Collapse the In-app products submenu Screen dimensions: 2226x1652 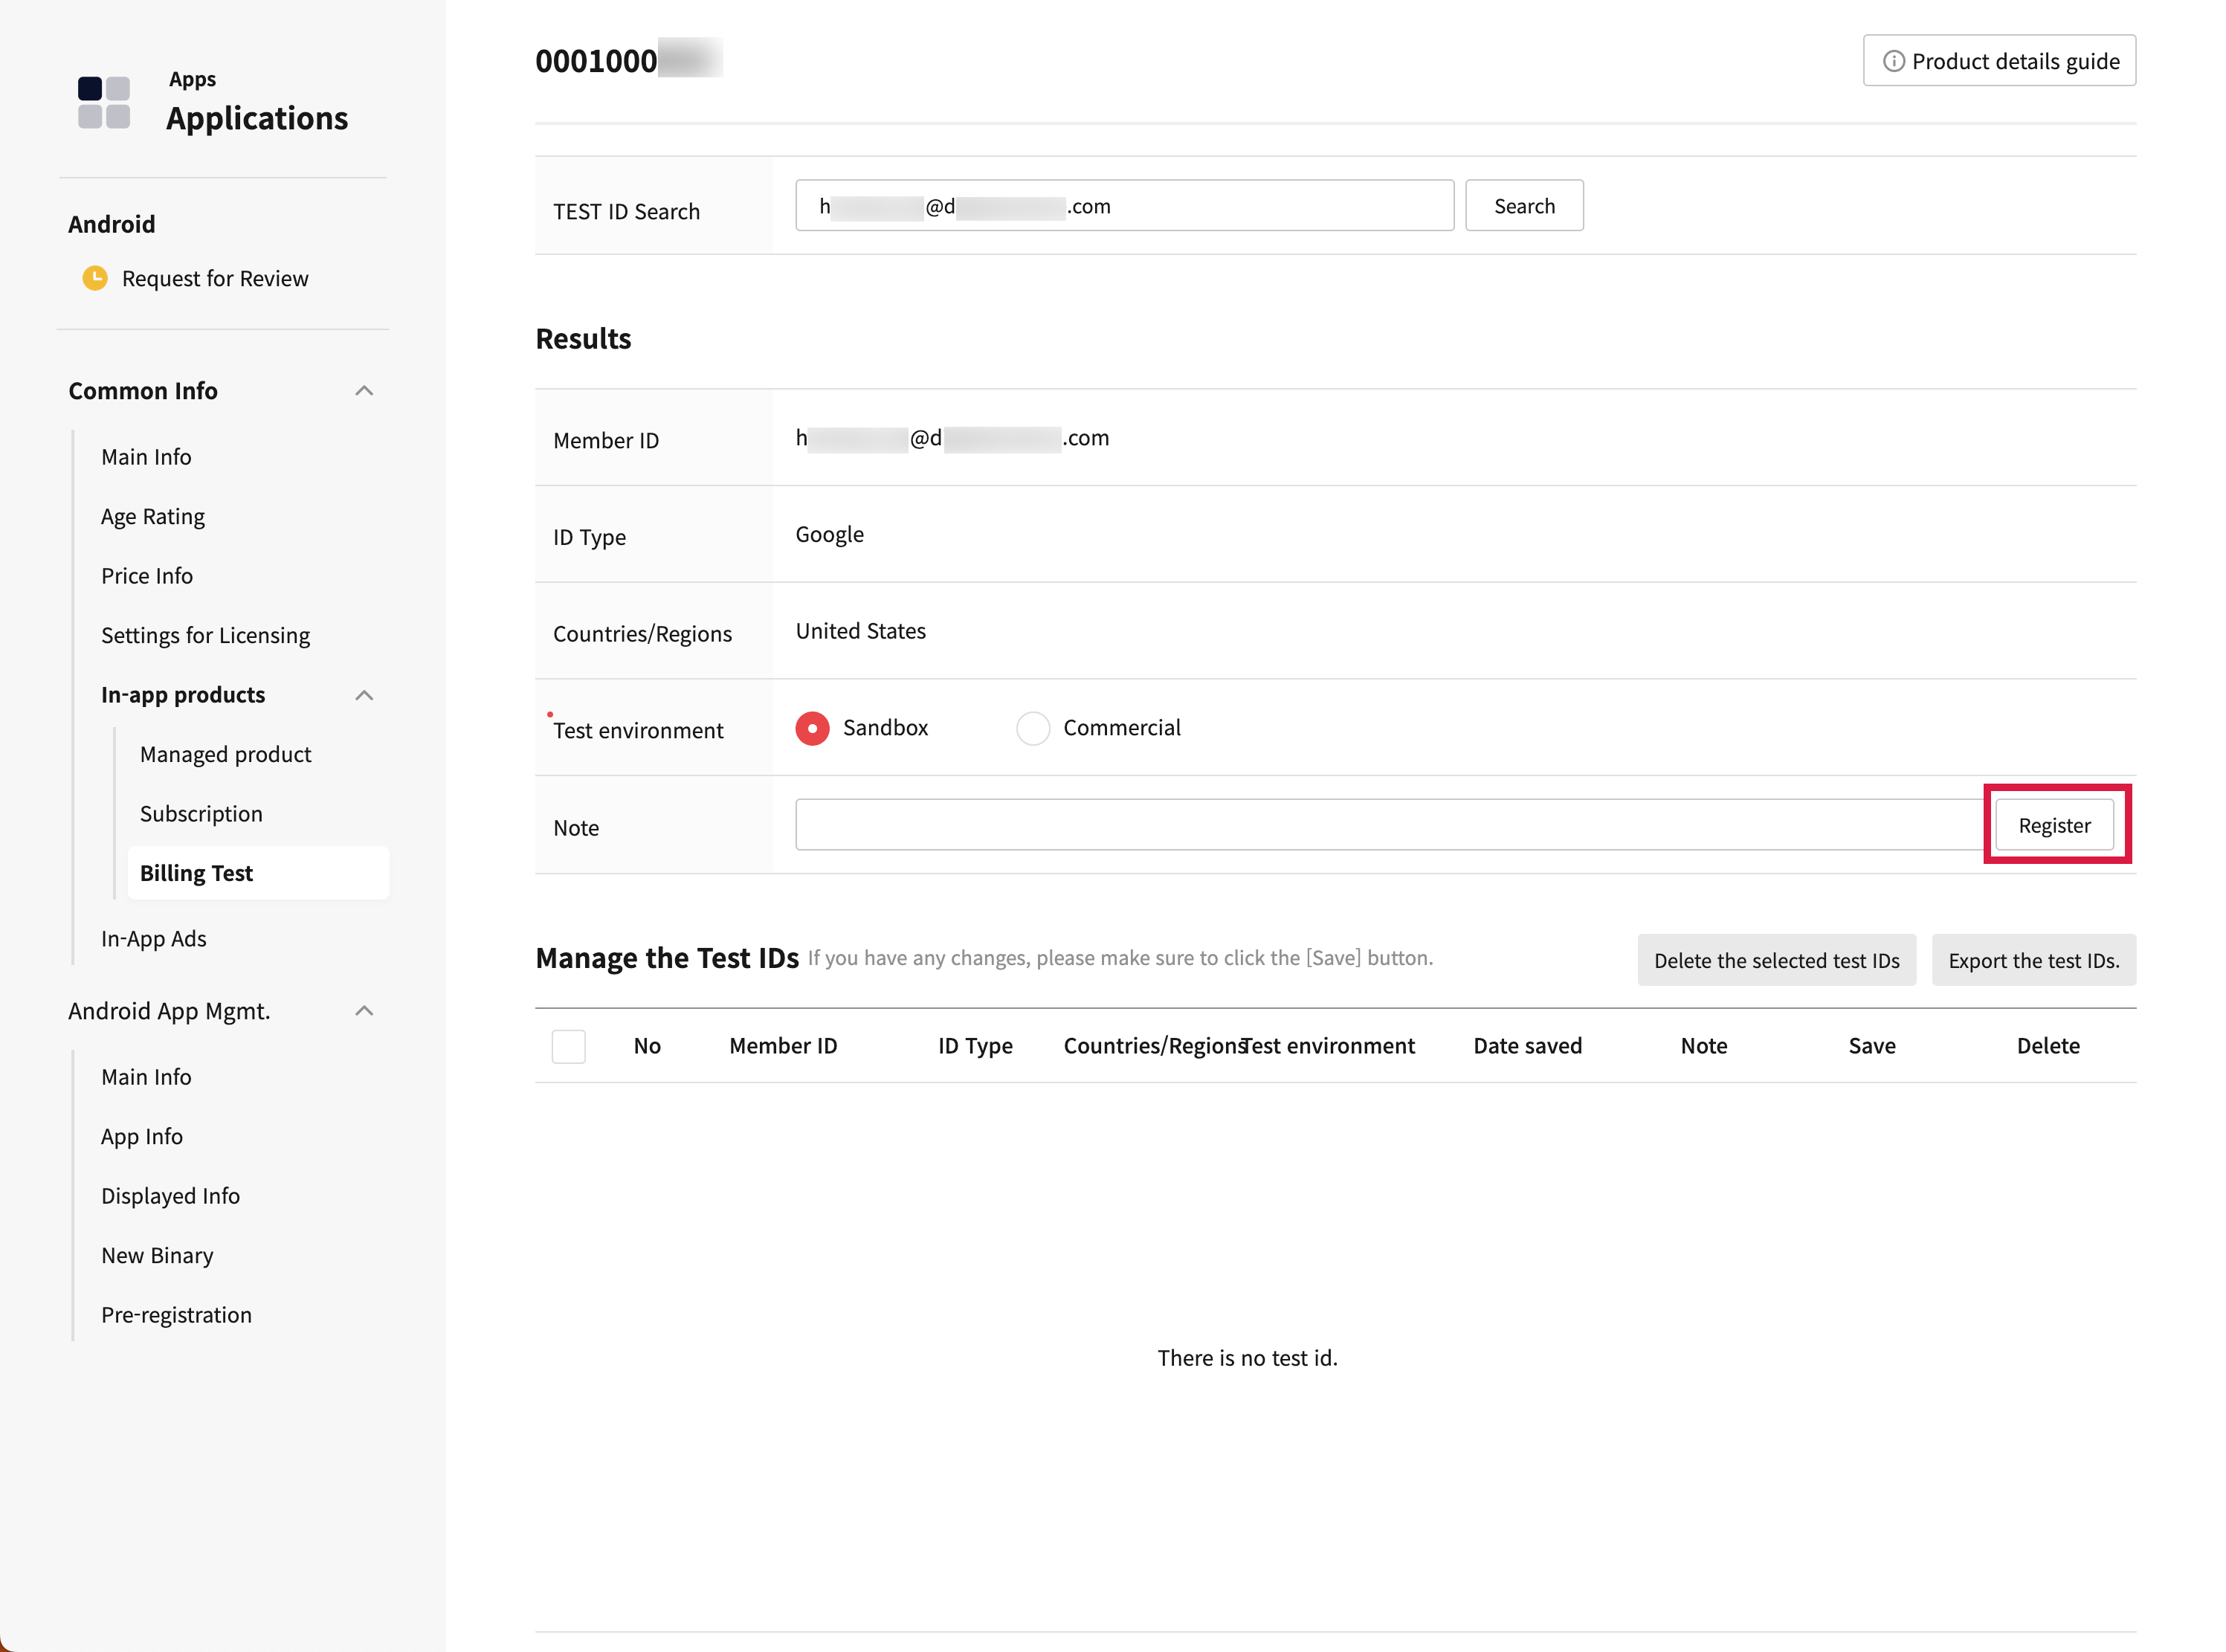pyautogui.click(x=364, y=695)
